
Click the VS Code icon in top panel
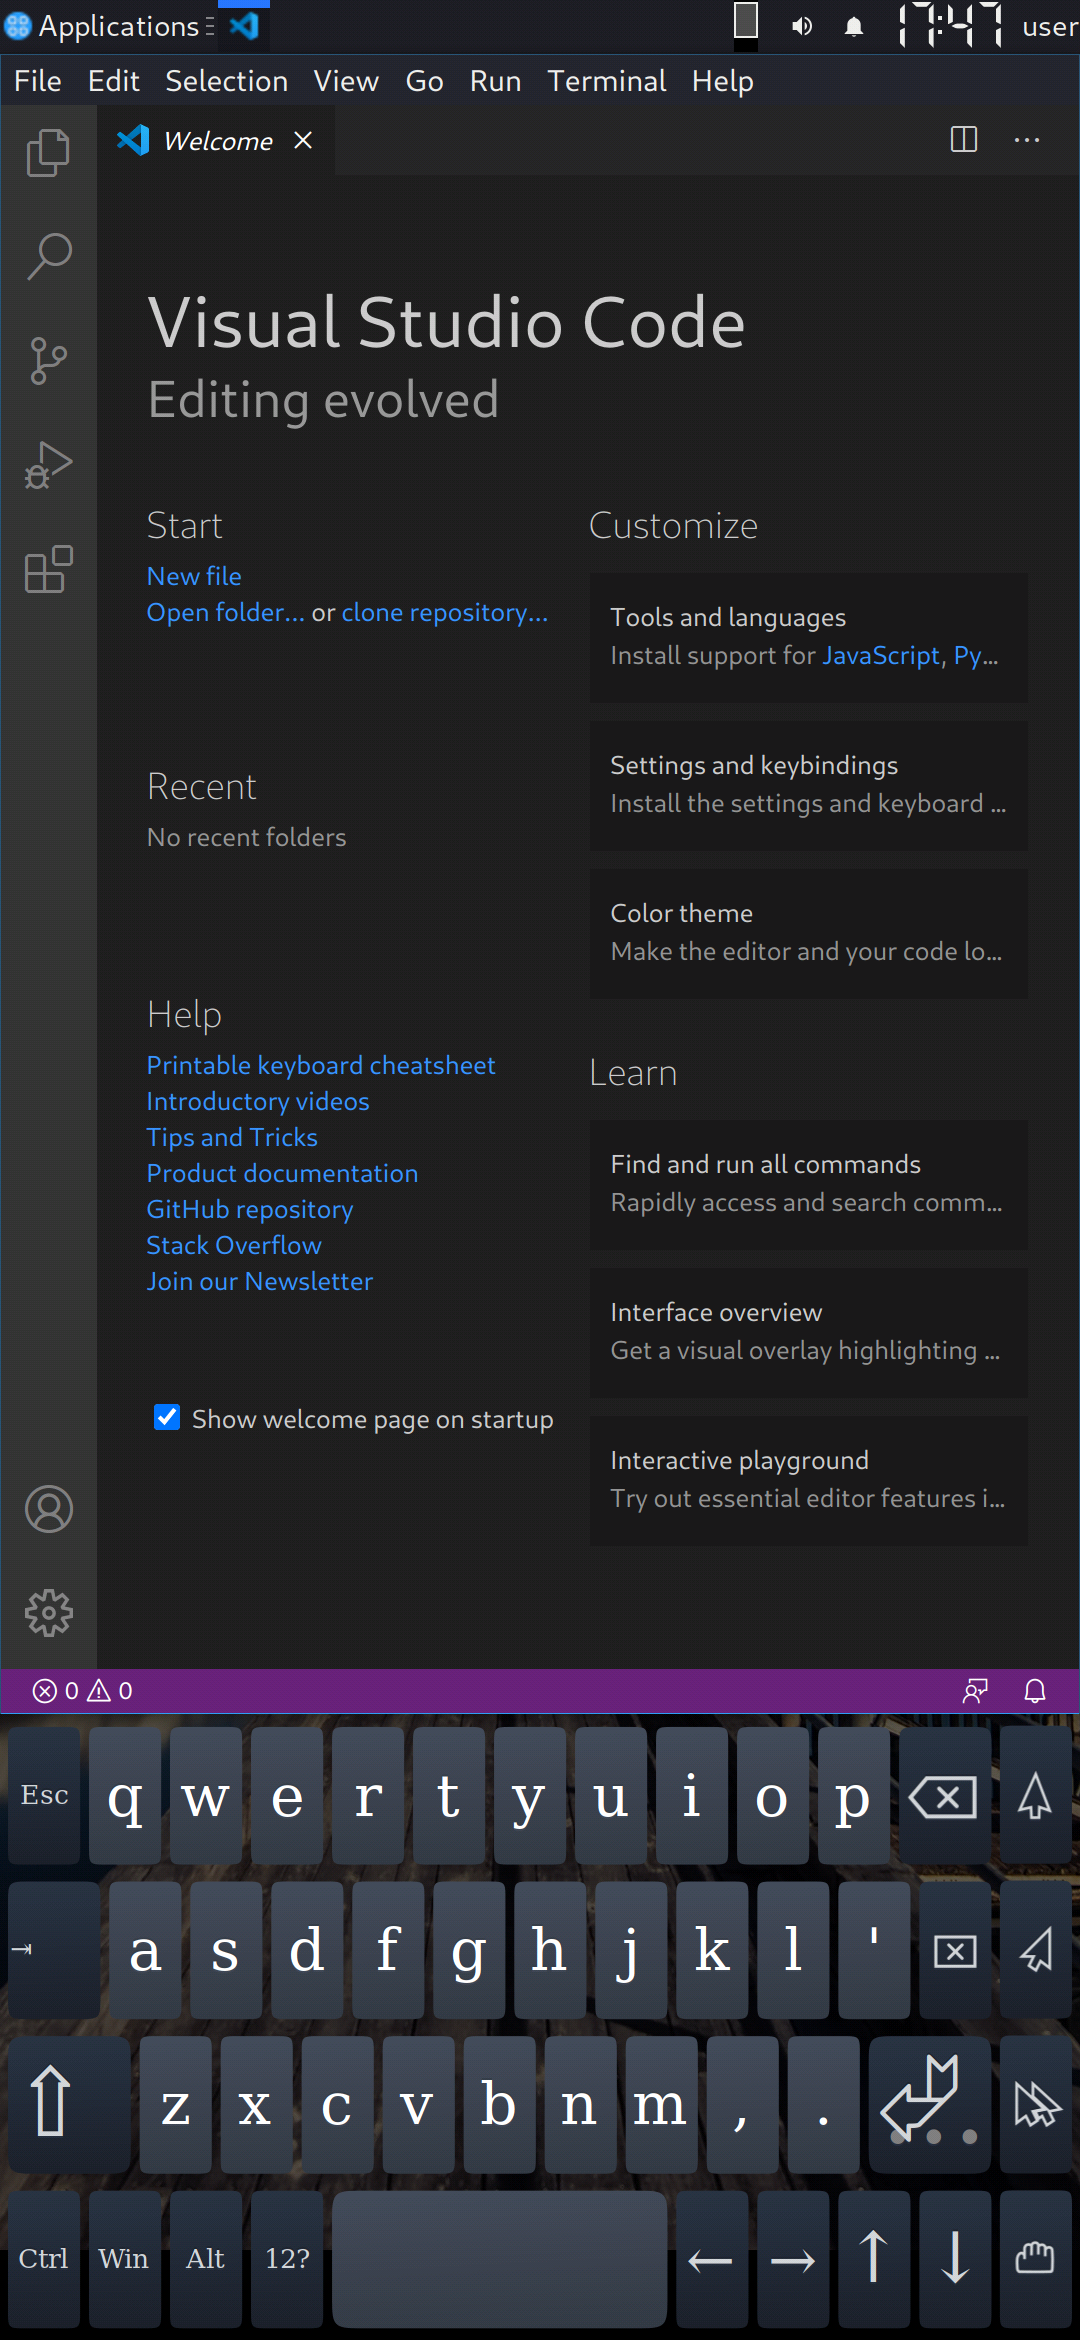click(x=244, y=26)
